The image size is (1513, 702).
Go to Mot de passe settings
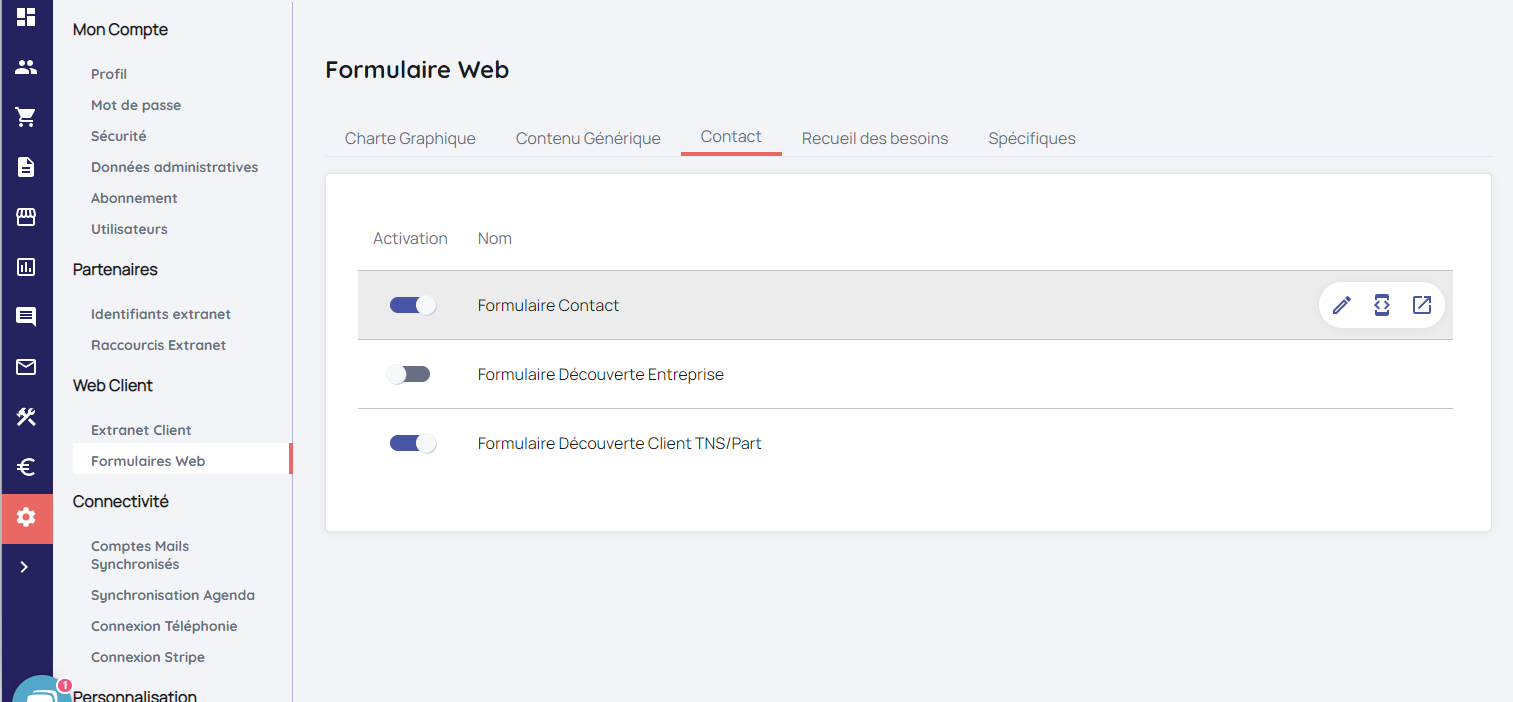tap(136, 105)
